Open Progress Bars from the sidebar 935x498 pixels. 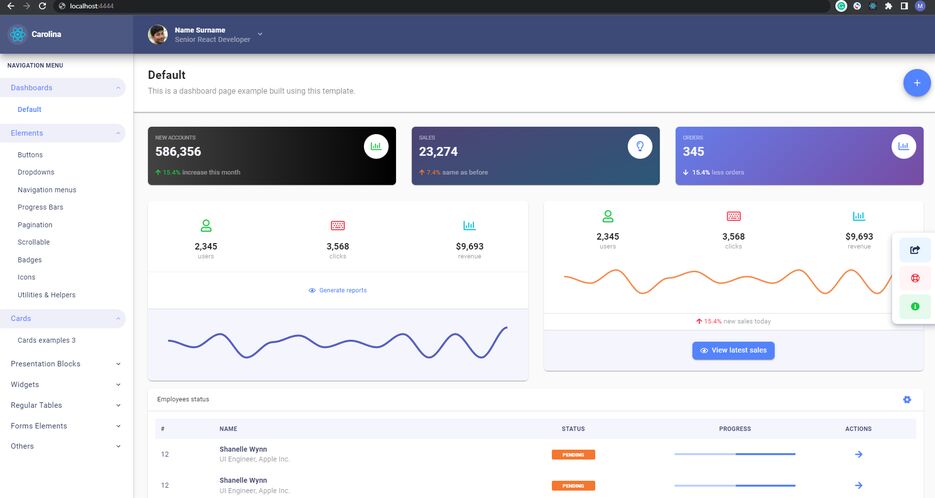[40, 207]
